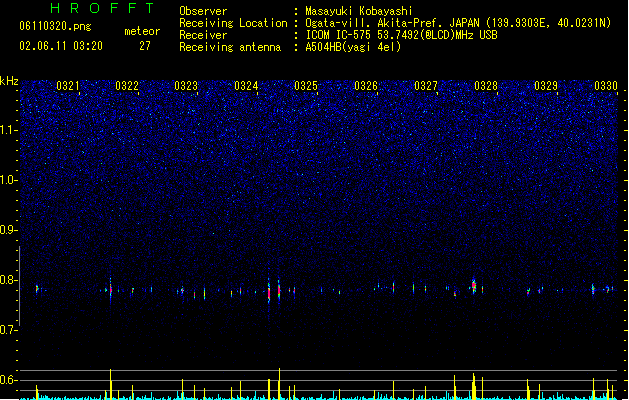Screen dimensions: 629x400
Task: Click the tallest yellow peak near 0322
Action: coord(111,384)
